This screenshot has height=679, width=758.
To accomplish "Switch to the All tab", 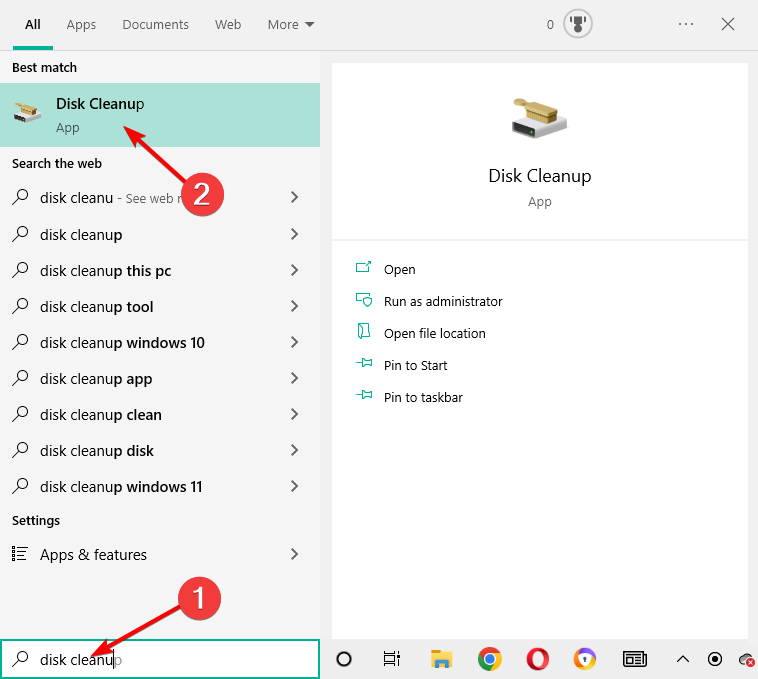I will tap(33, 25).
